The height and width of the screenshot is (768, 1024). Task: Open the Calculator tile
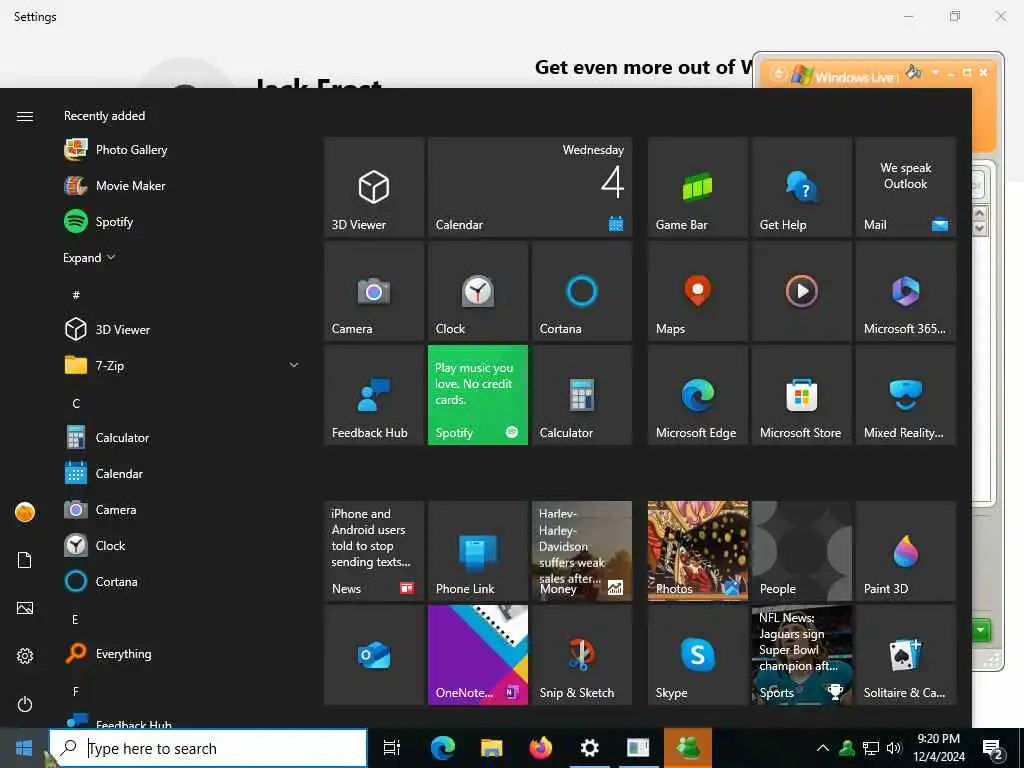[582, 395]
